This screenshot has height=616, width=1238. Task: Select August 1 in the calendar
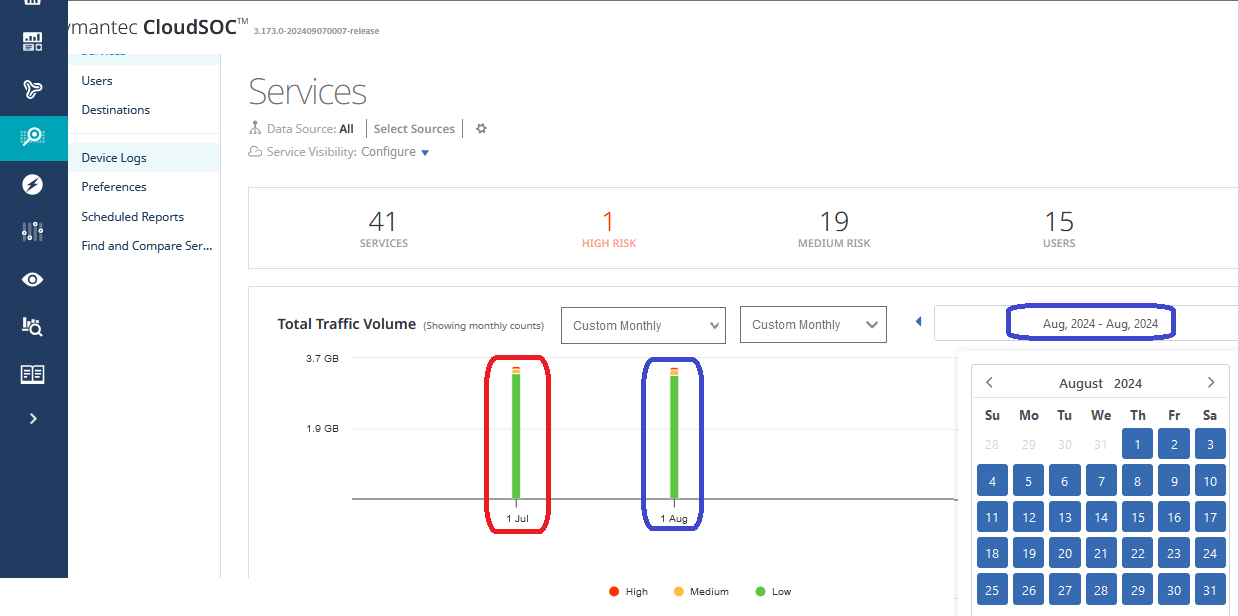[x=1138, y=444]
